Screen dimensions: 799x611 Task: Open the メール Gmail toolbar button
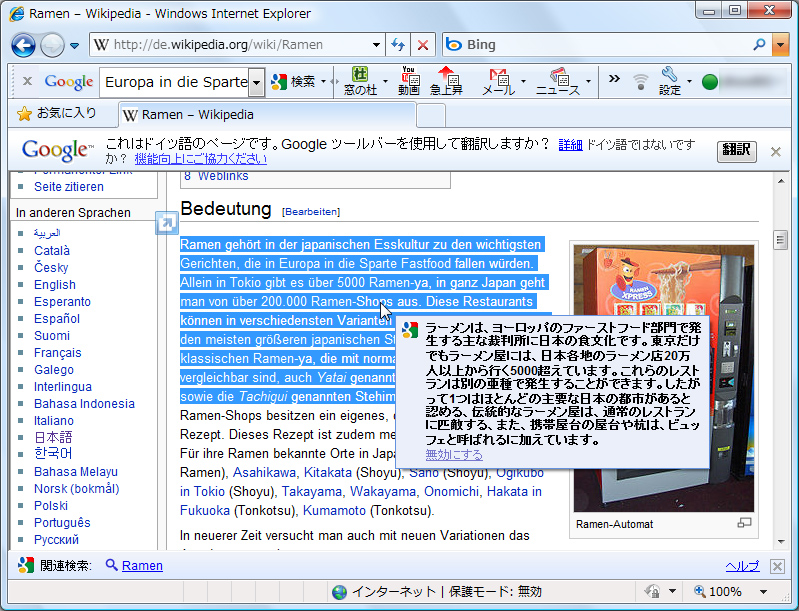(498, 81)
